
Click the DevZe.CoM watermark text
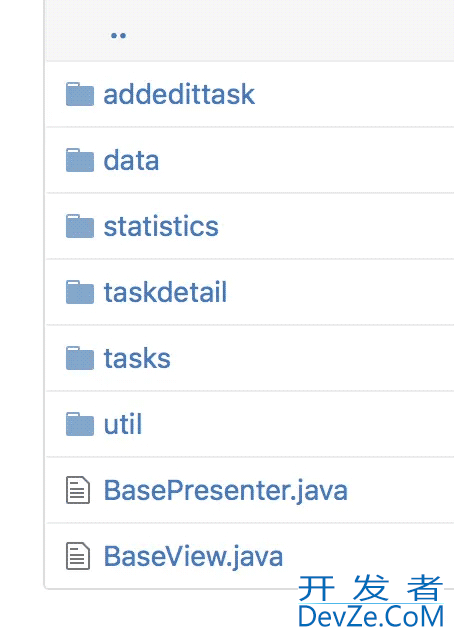(371, 617)
